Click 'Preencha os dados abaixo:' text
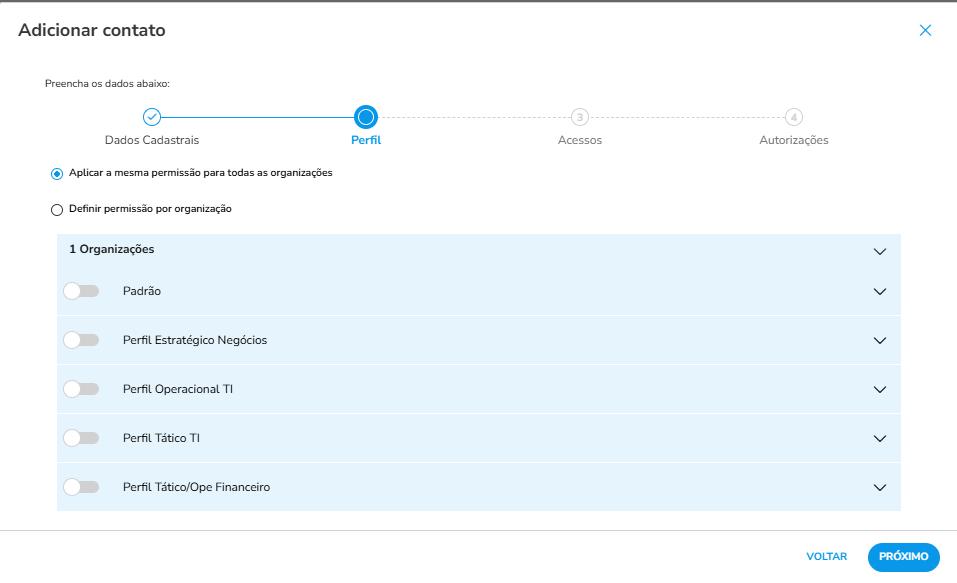Screen dimensions: 957x583 pyautogui.click(x=107, y=84)
